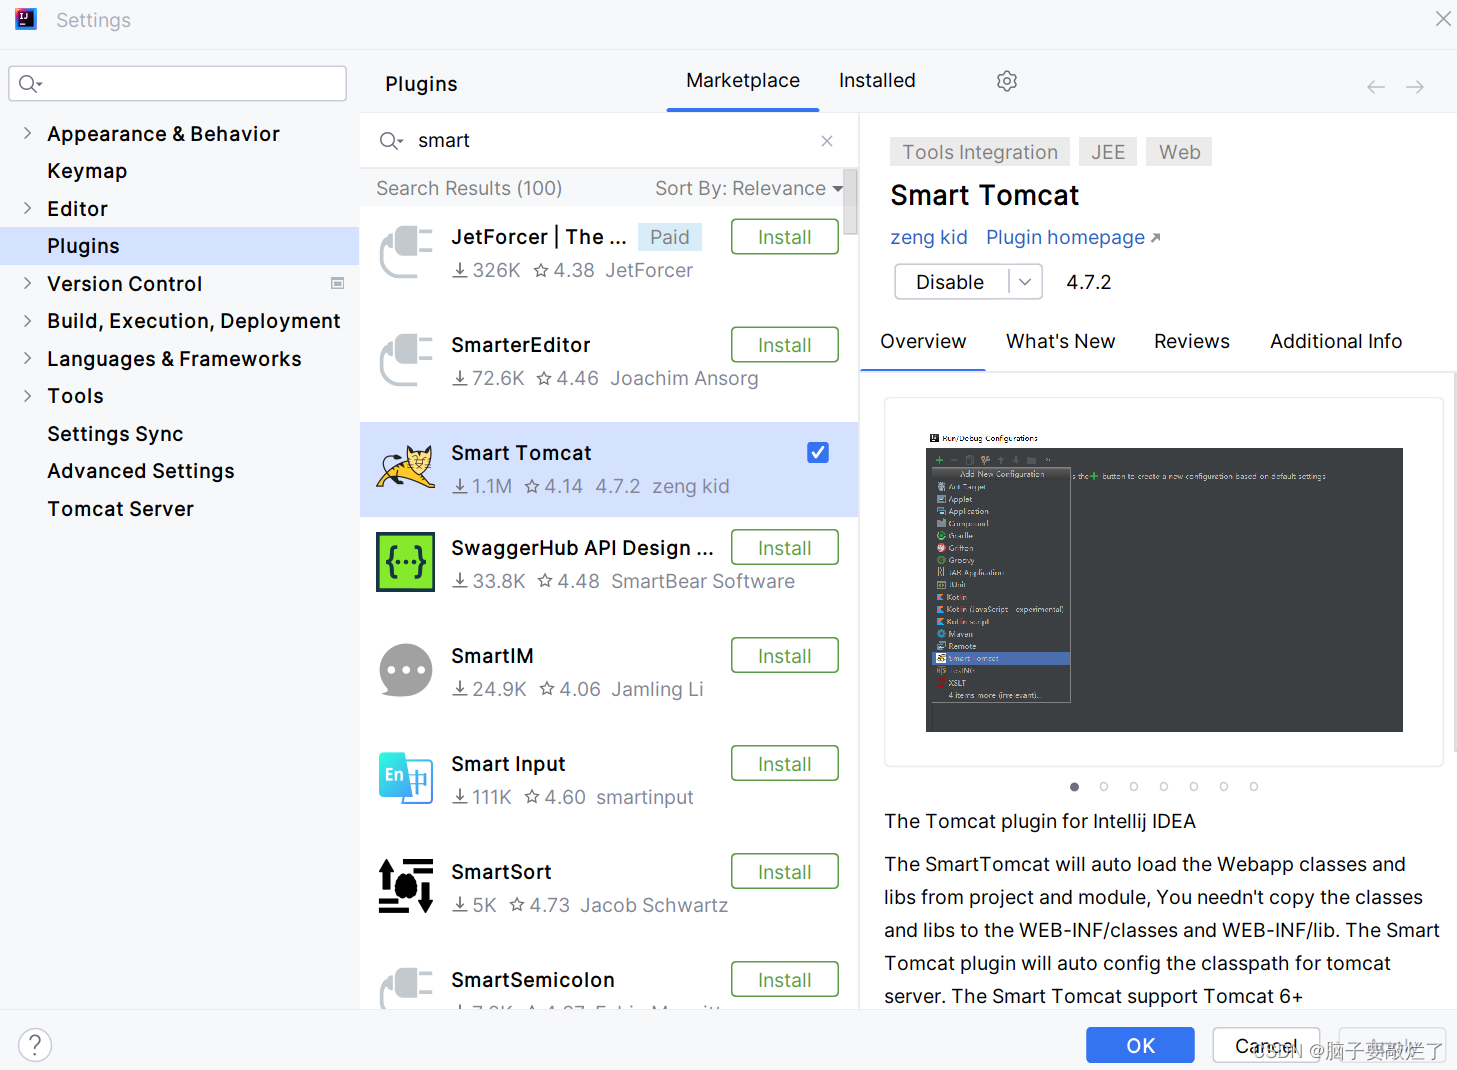Select Tomcat Server settings page

(x=120, y=509)
